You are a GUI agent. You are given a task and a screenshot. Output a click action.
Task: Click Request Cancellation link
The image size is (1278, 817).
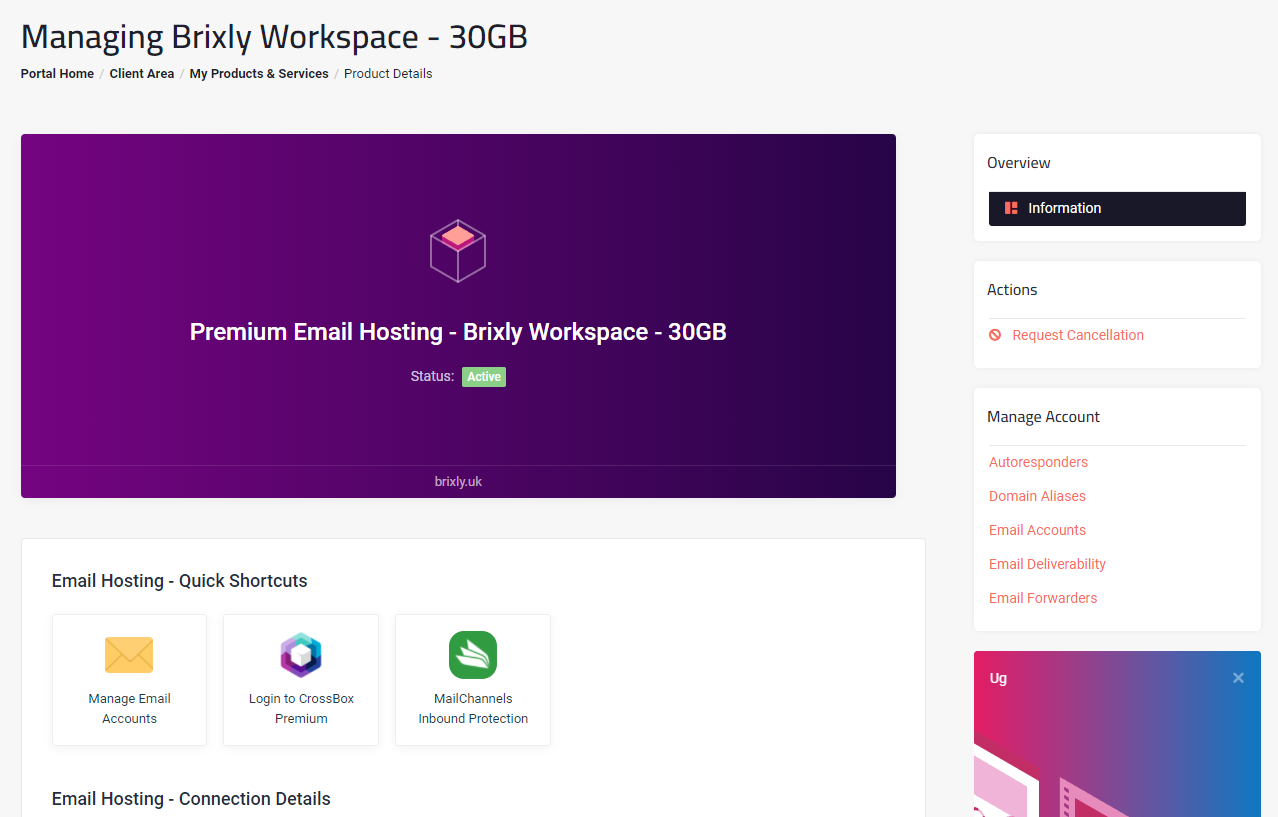[x=1078, y=335]
